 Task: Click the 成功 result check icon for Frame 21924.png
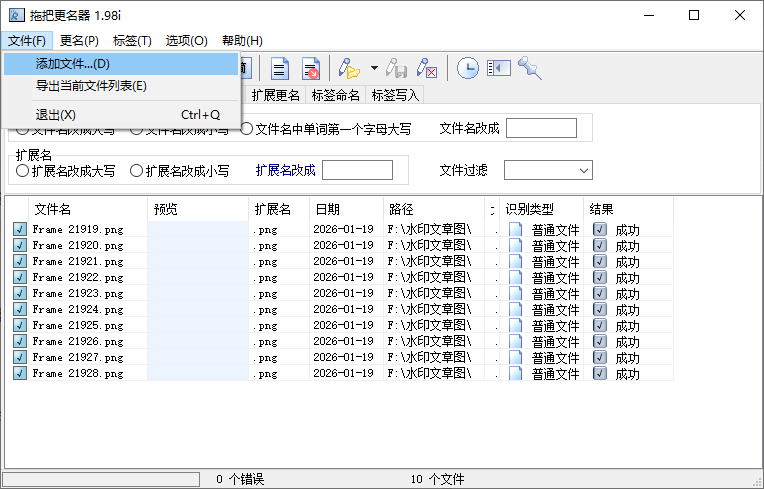coord(600,309)
